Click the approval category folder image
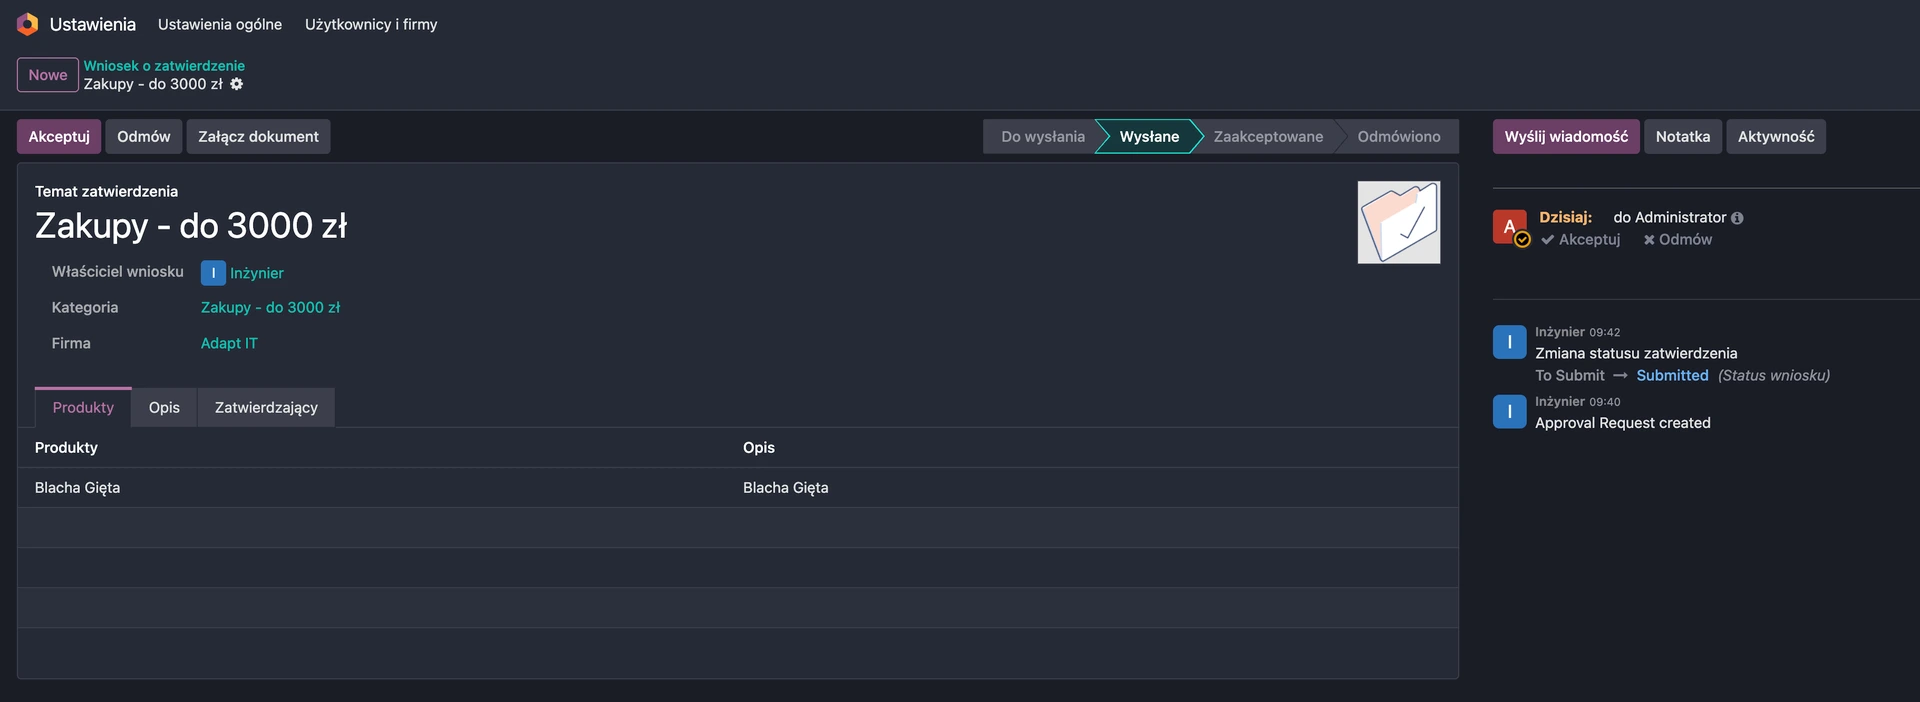 (x=1398, y=222)
